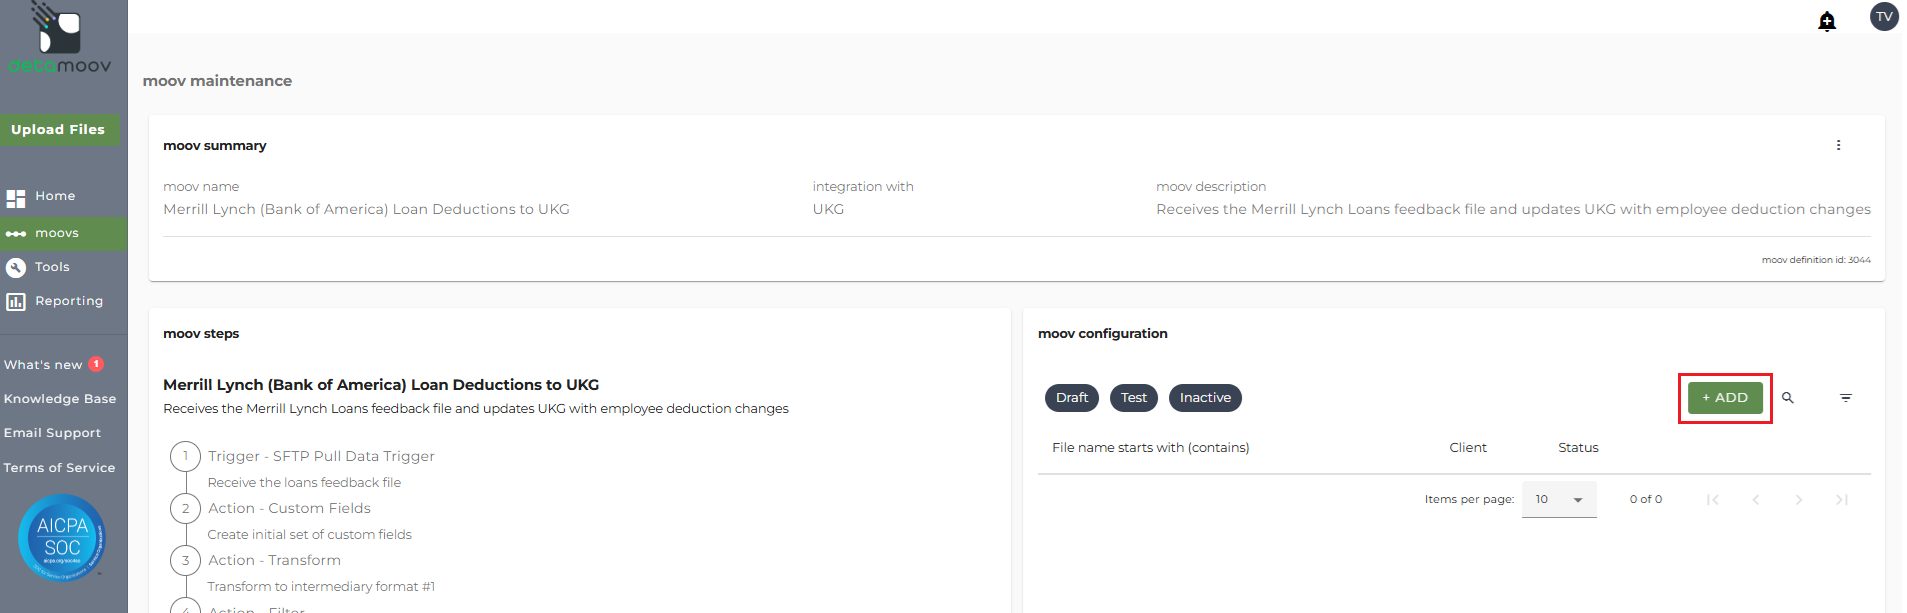The image size is (1907, 613).
Task: Click 'Receive the loans feedback file' text
Action: pyautogui.click(x=304, y=483)
